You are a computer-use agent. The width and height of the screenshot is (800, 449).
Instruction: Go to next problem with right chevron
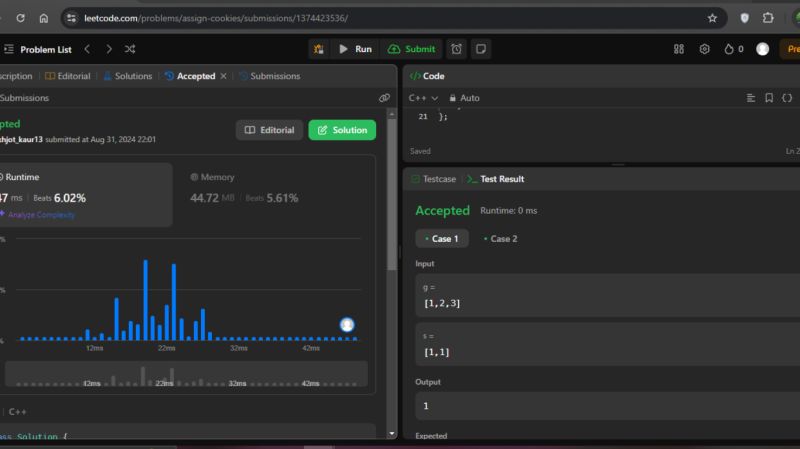(108, 49)
